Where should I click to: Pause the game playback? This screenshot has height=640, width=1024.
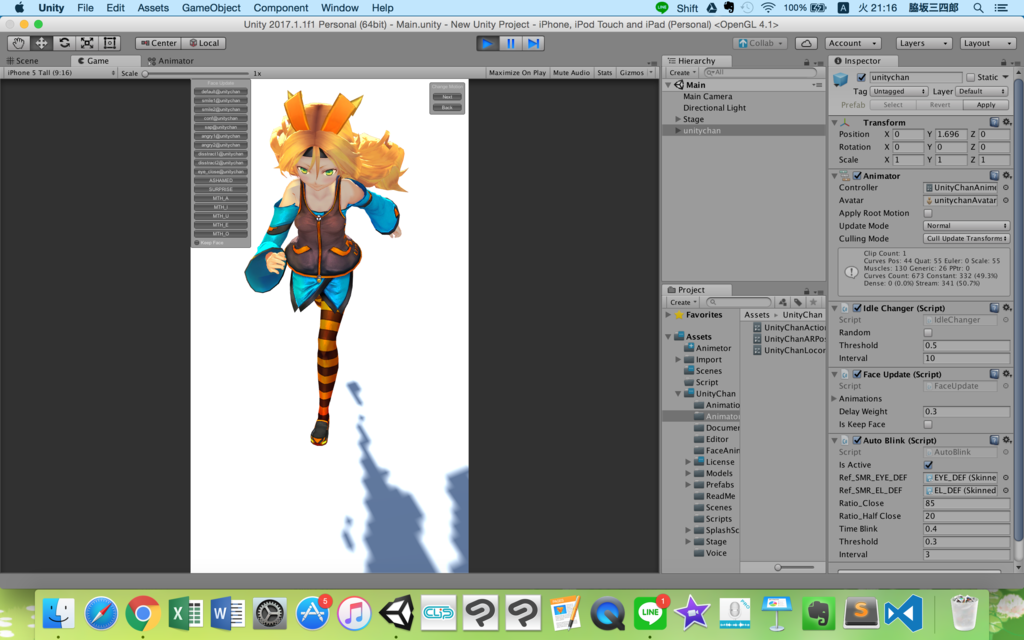pos(510,43)
